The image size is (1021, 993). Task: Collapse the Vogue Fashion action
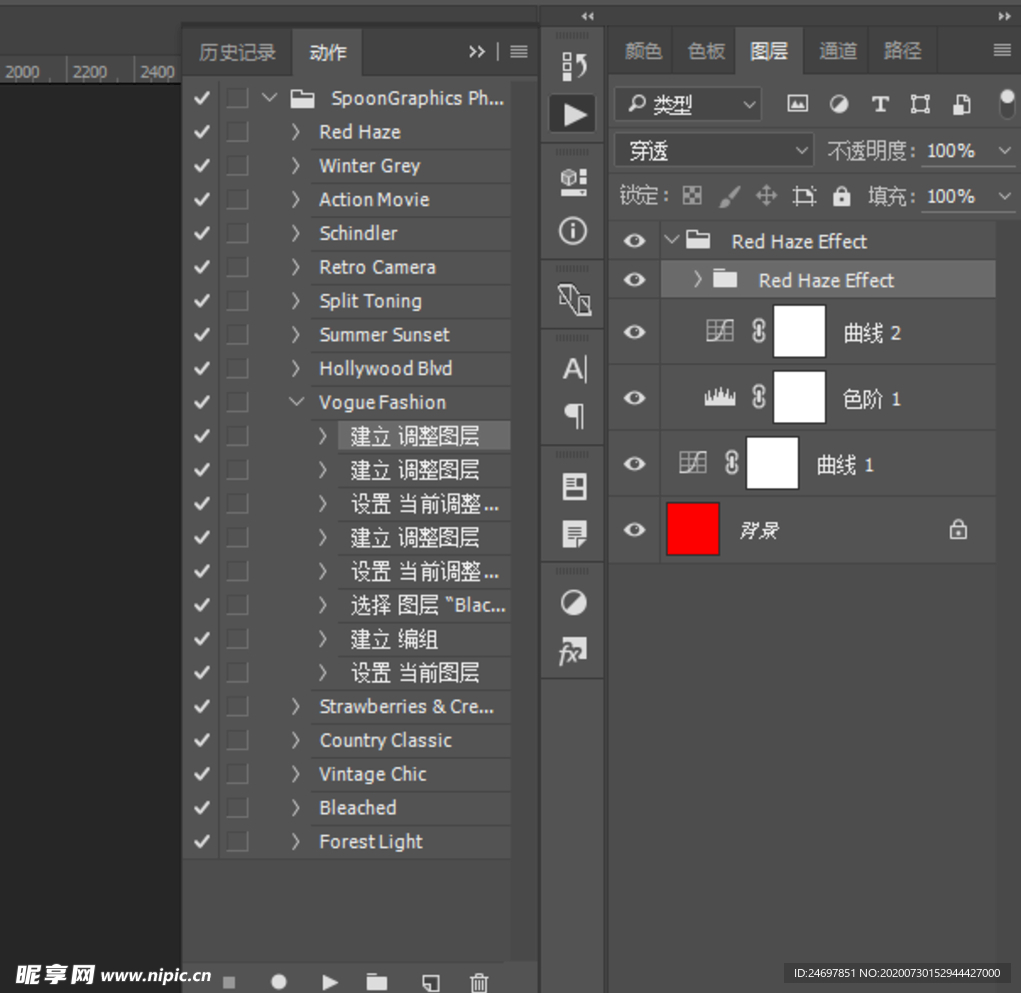click(x=296, y=402)
